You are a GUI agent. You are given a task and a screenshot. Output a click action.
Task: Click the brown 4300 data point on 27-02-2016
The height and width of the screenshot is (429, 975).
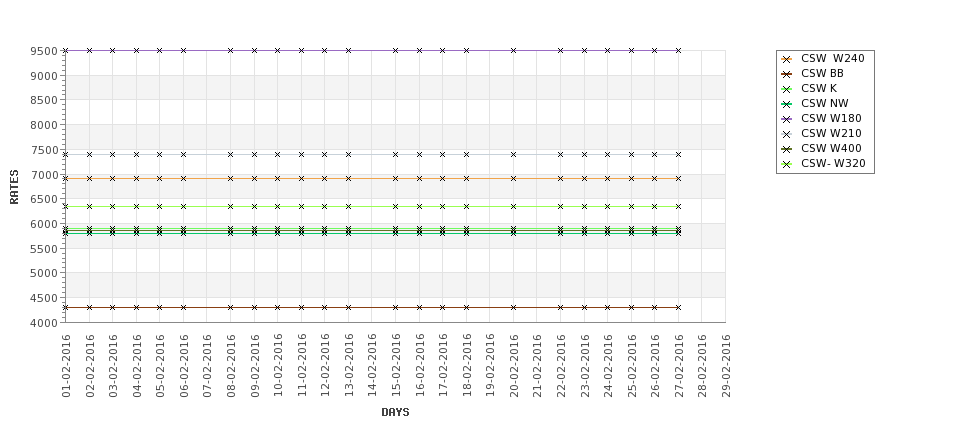point(678,307)
